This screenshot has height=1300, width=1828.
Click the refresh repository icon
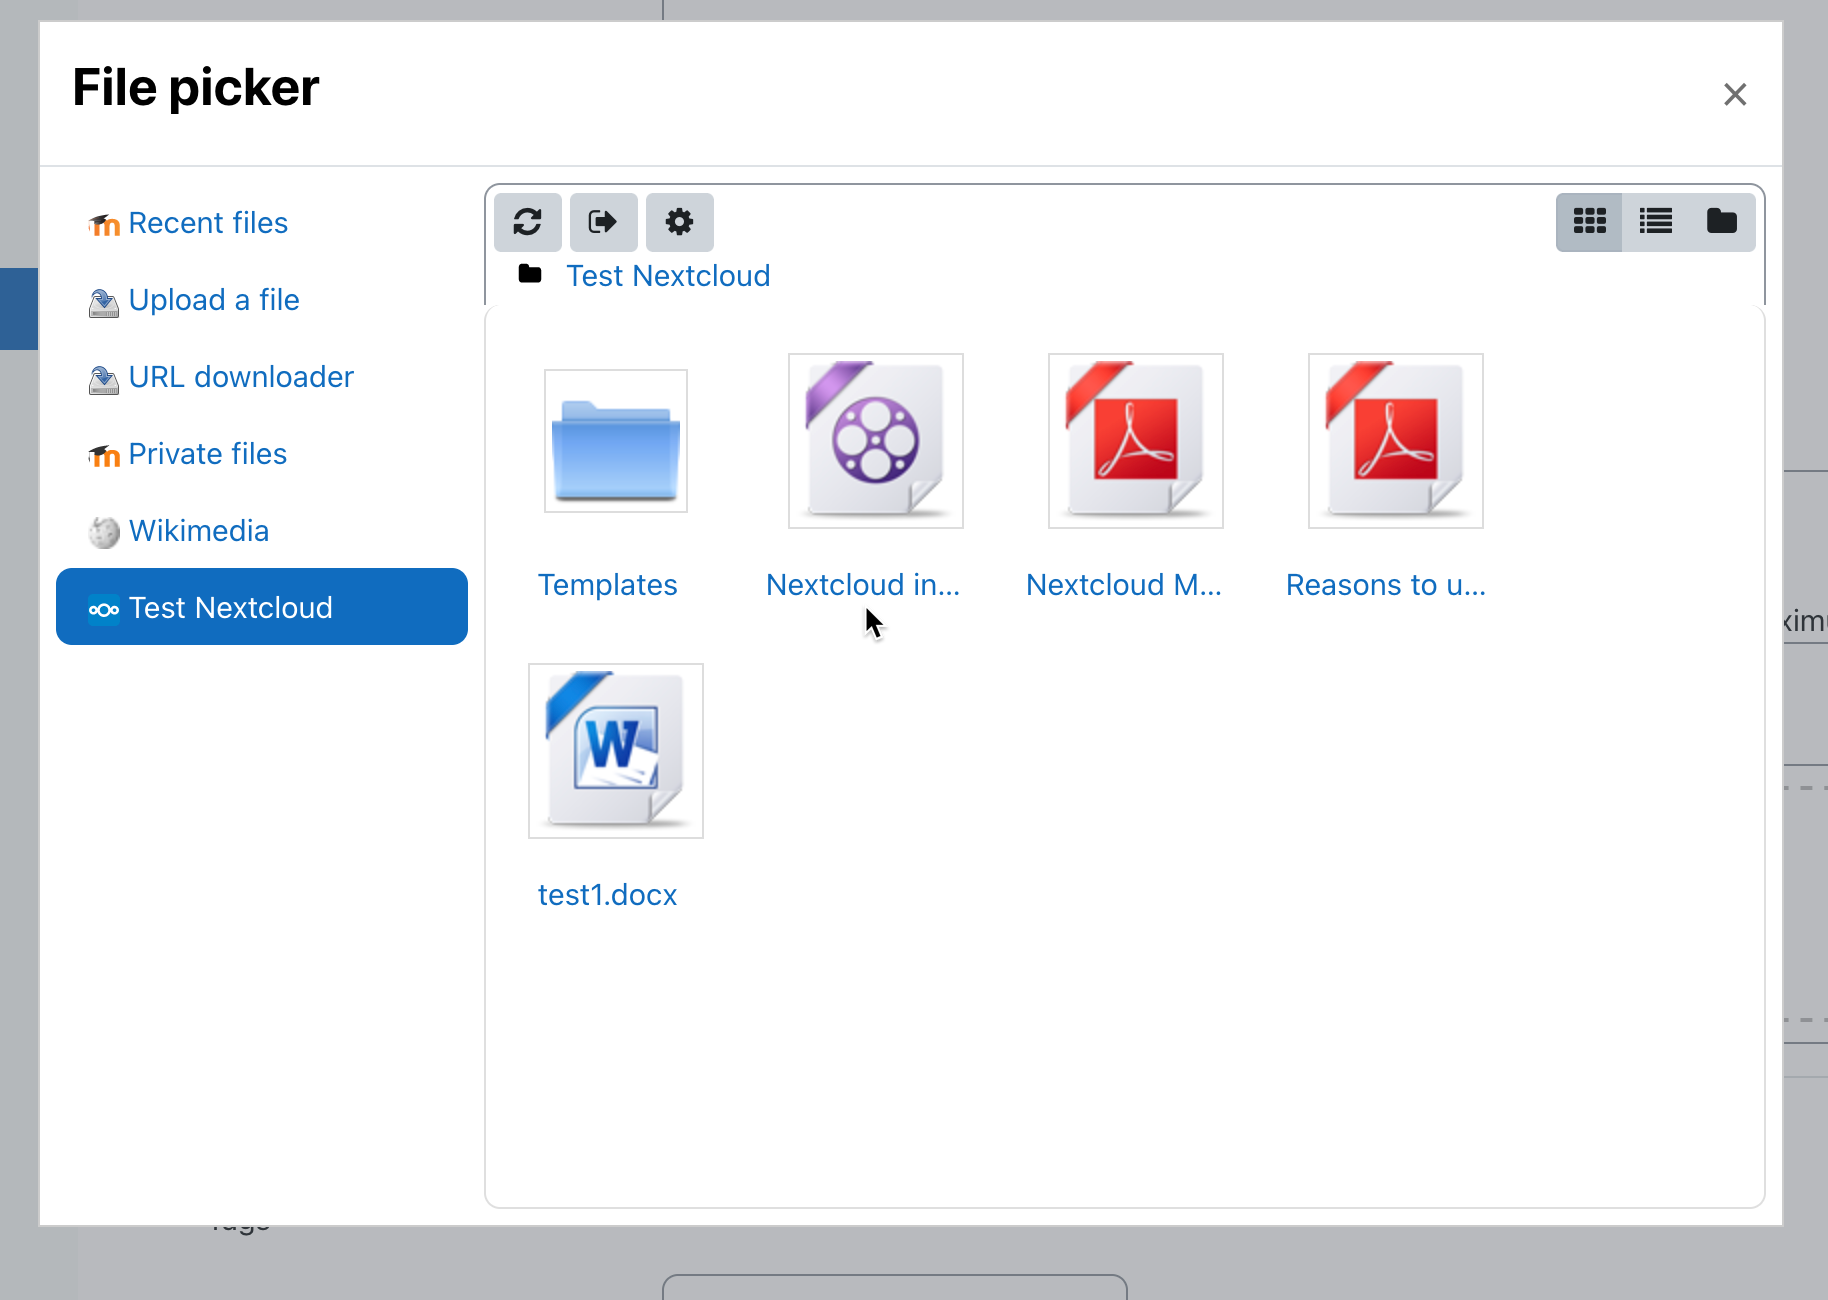pyautogui.click(x=528, y=222)
